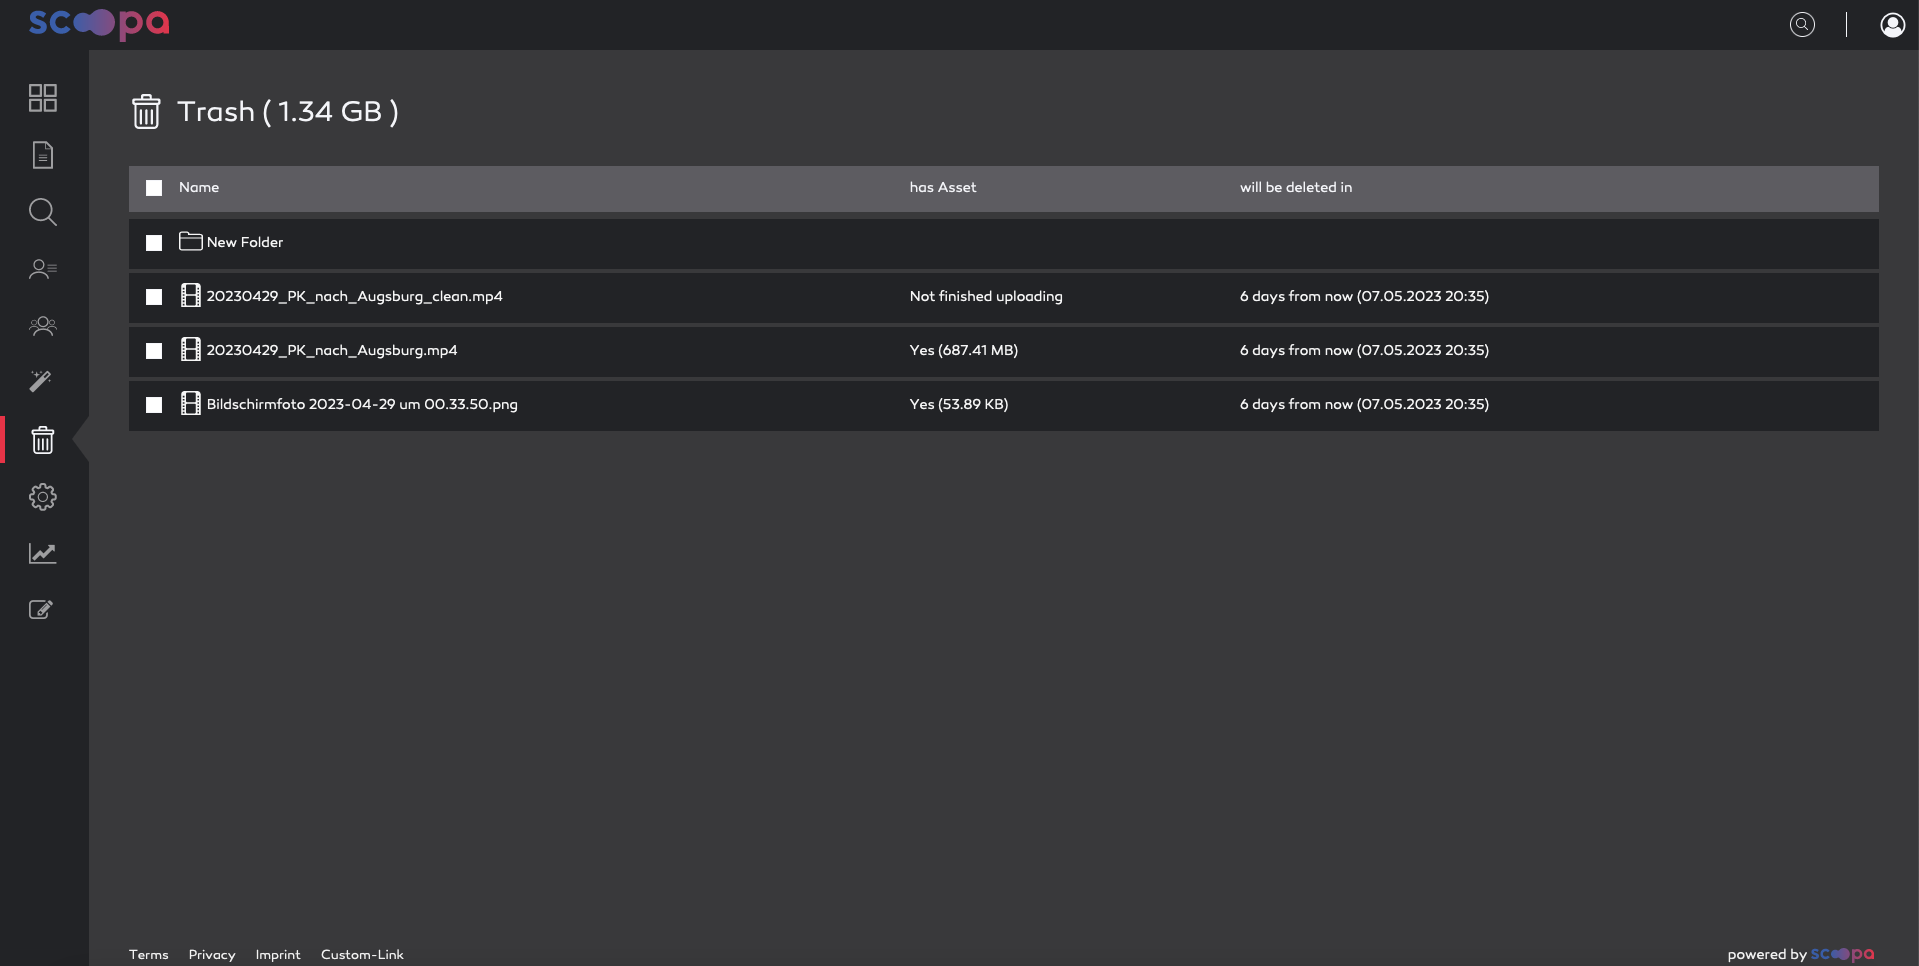The height and width of the screenshot is (966, 1919).
Task: Open the documents icon in sidebar
Action: [43, 155]
